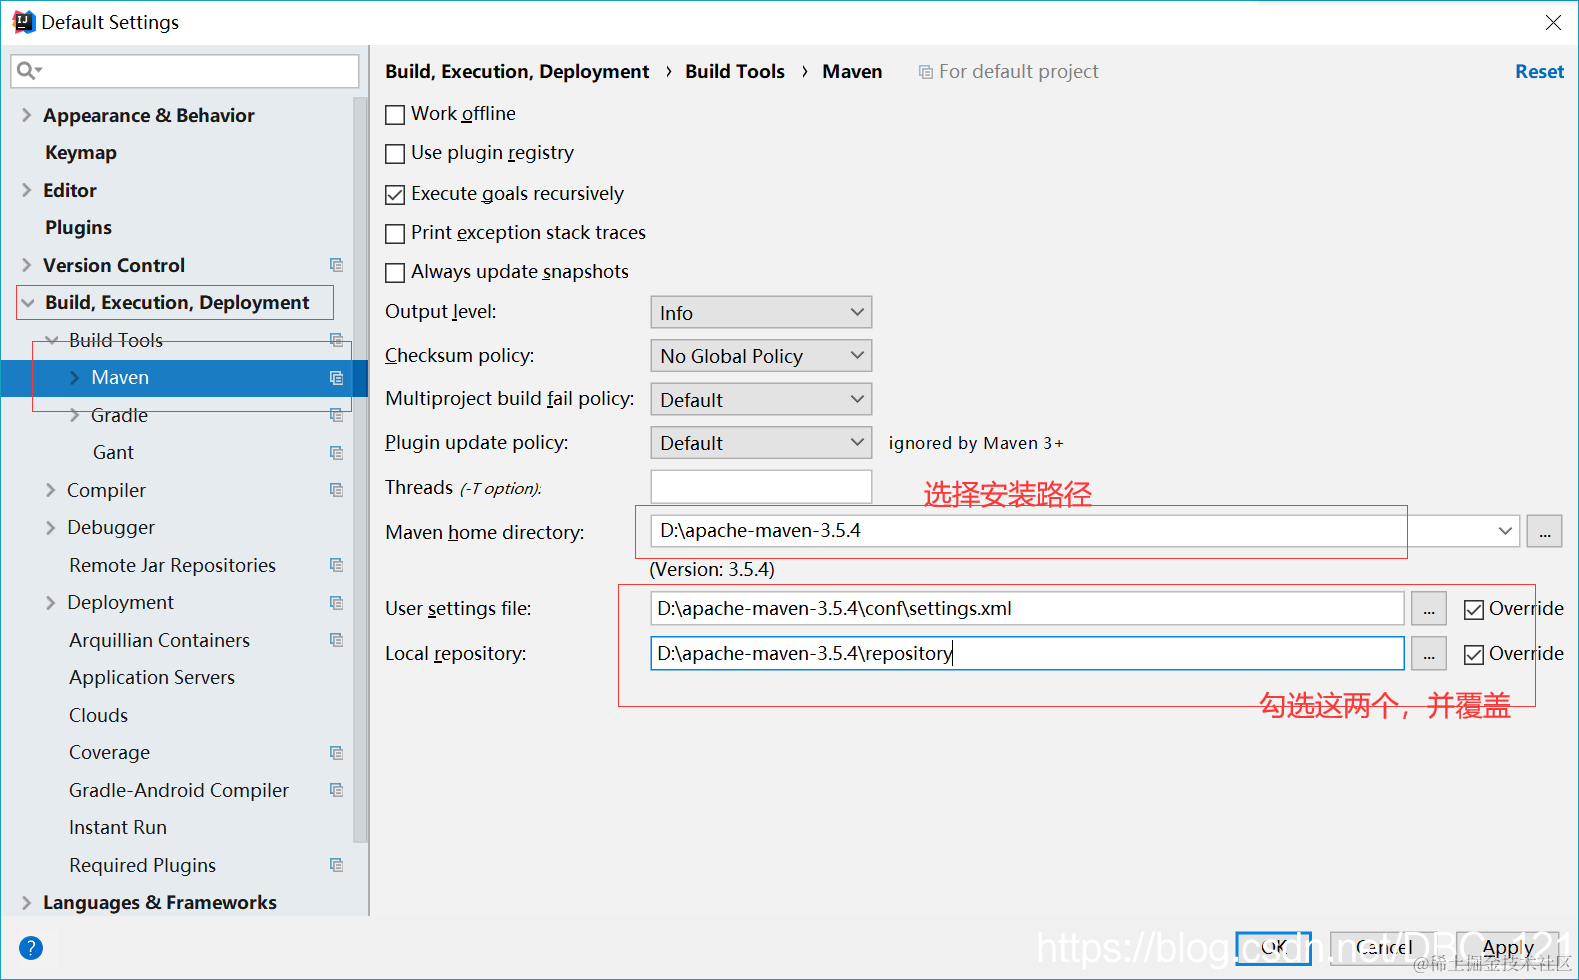
Task: Enable the Work offline checkbox
Action: coord(395,115)
